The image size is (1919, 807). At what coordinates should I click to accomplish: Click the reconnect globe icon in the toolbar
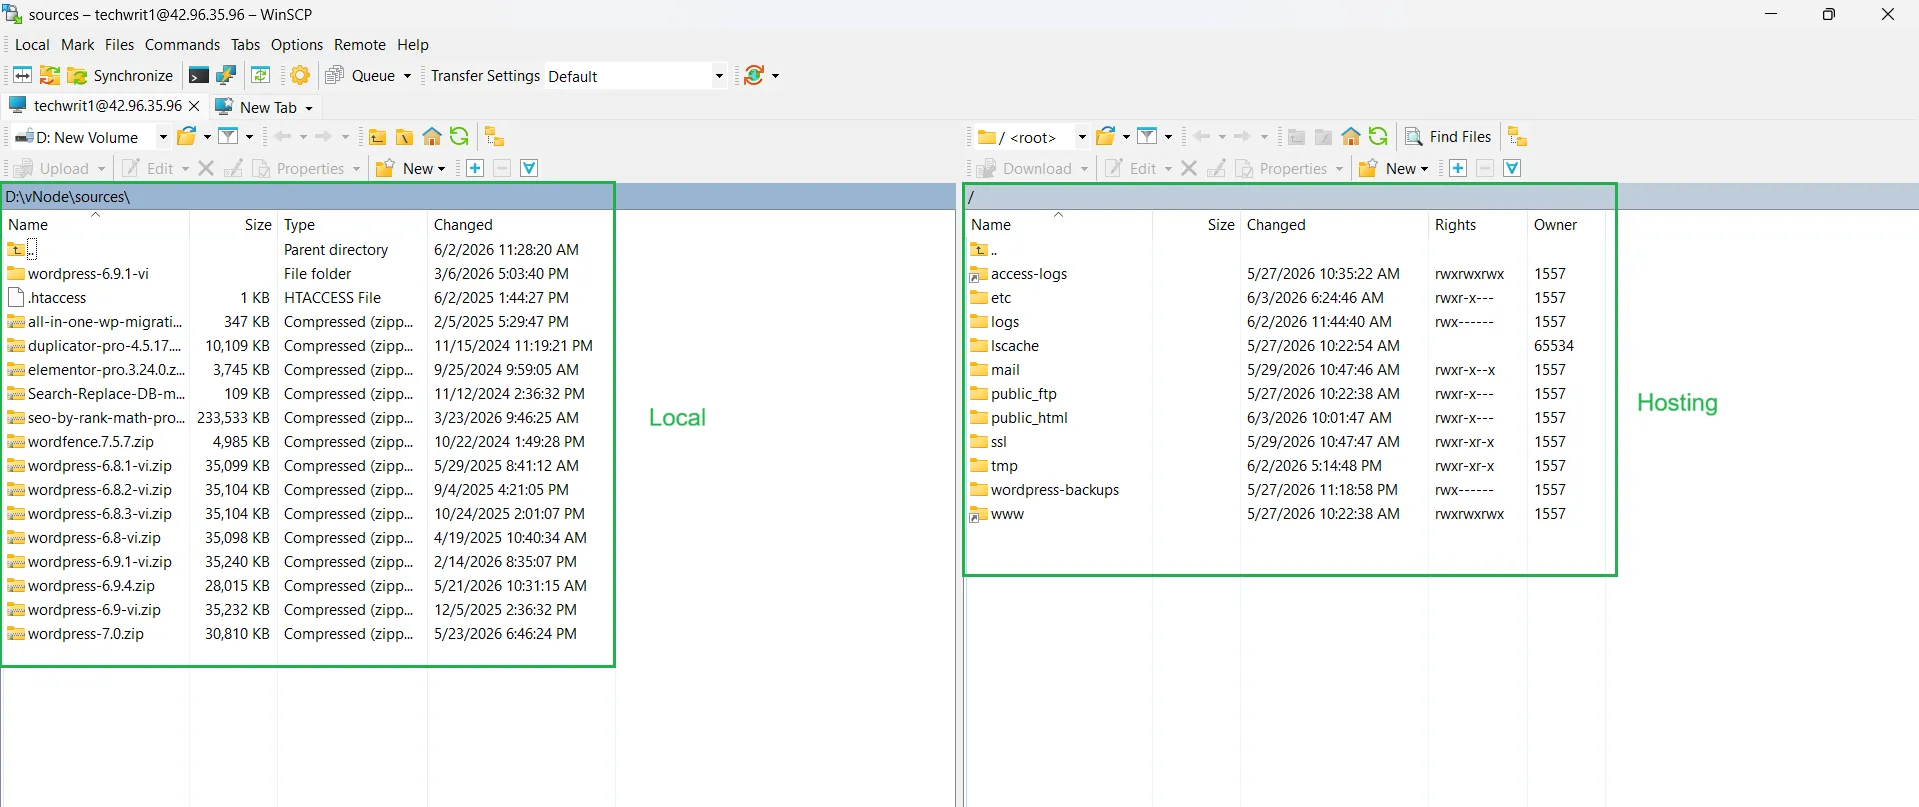tap(755, 75)
